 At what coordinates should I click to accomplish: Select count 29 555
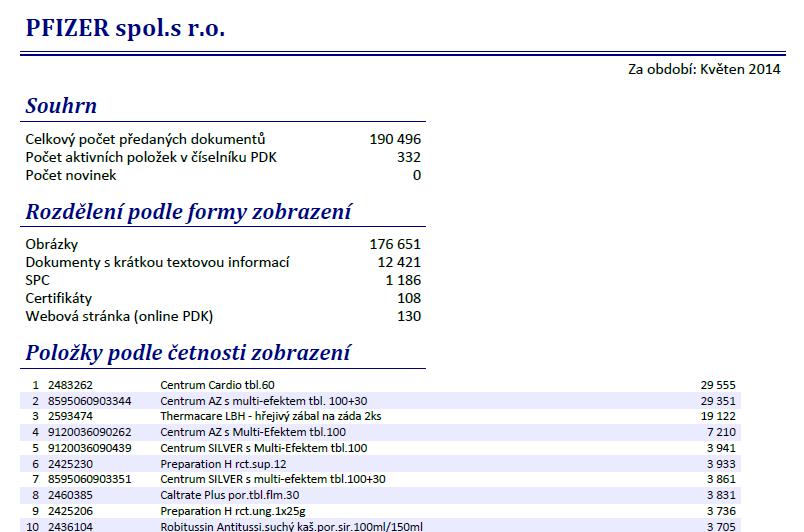point(718,385)
